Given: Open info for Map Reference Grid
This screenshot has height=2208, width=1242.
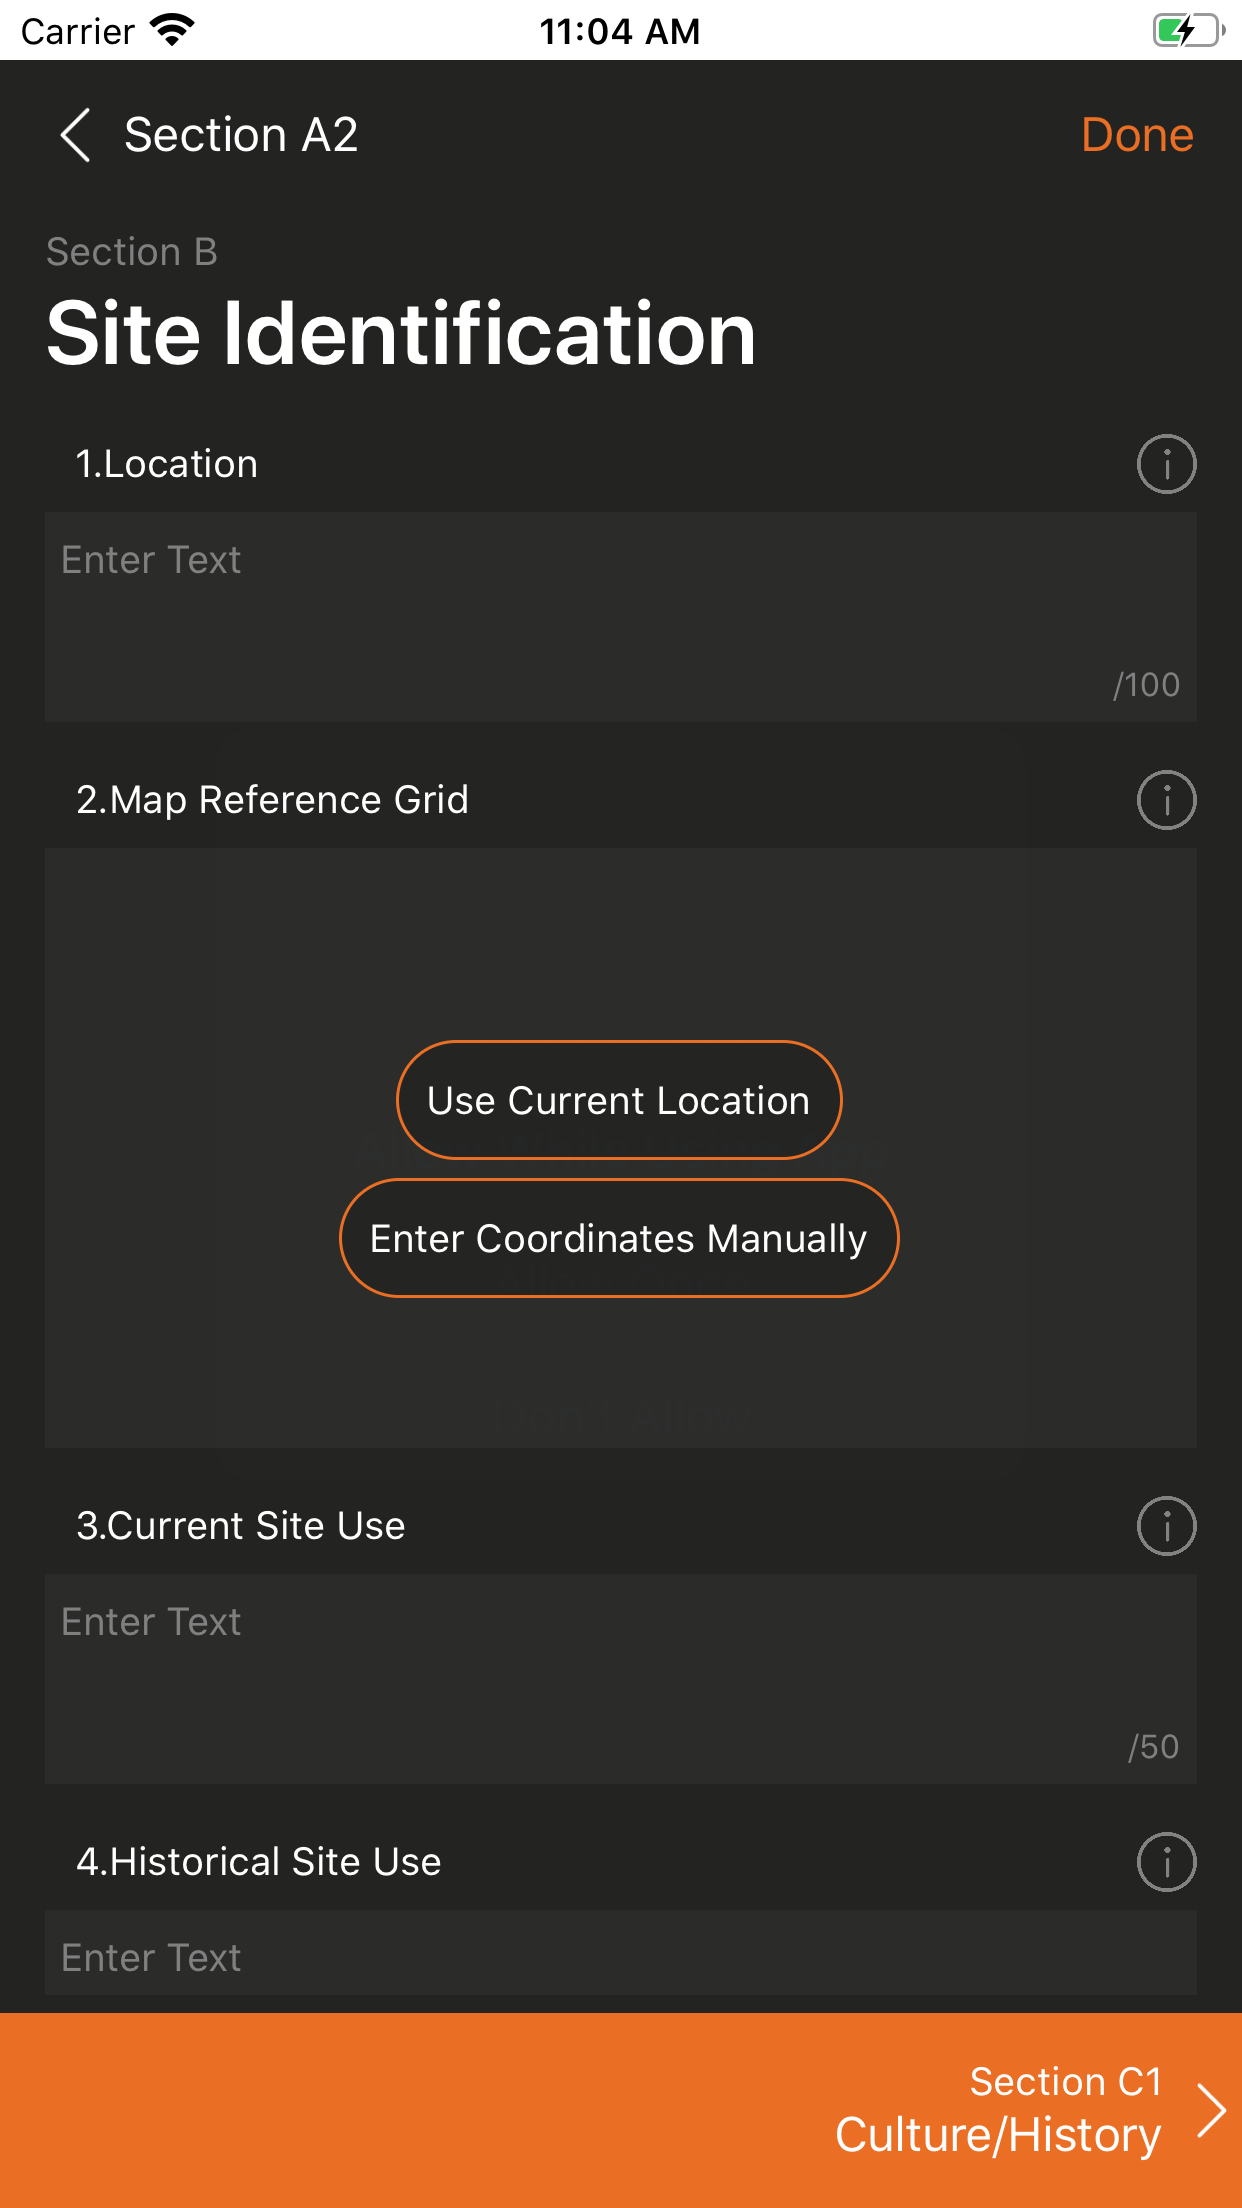Looking at the screenshot, I should click(x=1166, y=799).
